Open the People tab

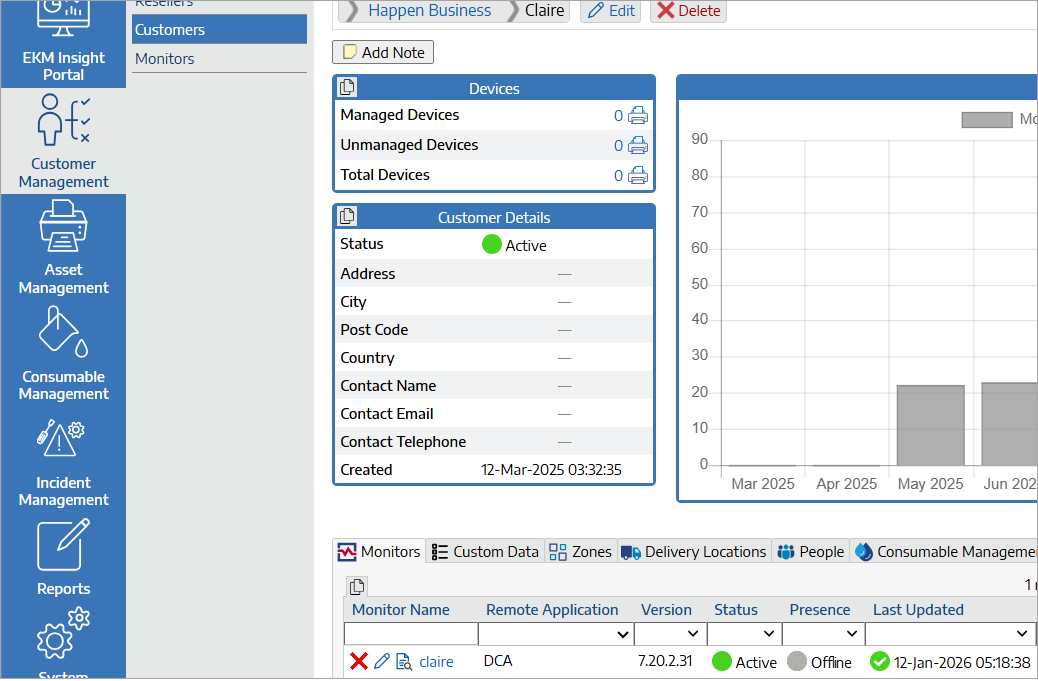pos(810,551)
